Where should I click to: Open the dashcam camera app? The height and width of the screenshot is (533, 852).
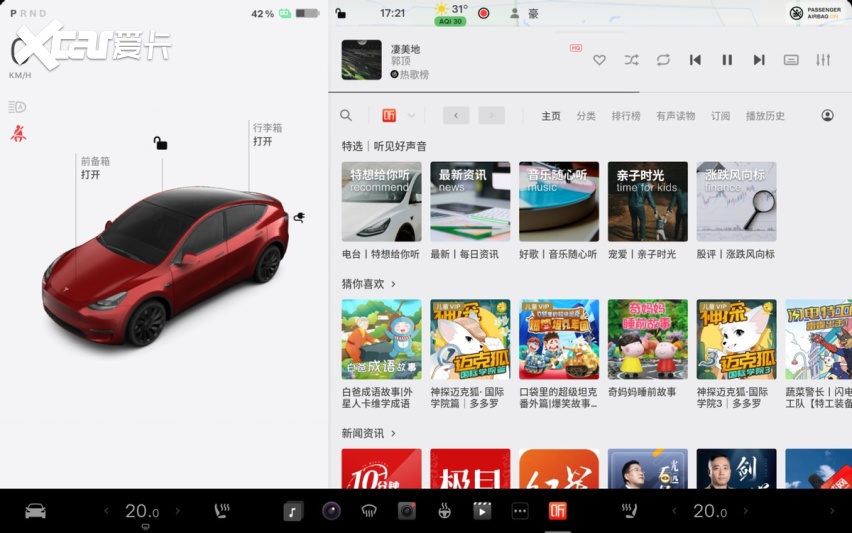pyautogui.click(x=406, y=511)
